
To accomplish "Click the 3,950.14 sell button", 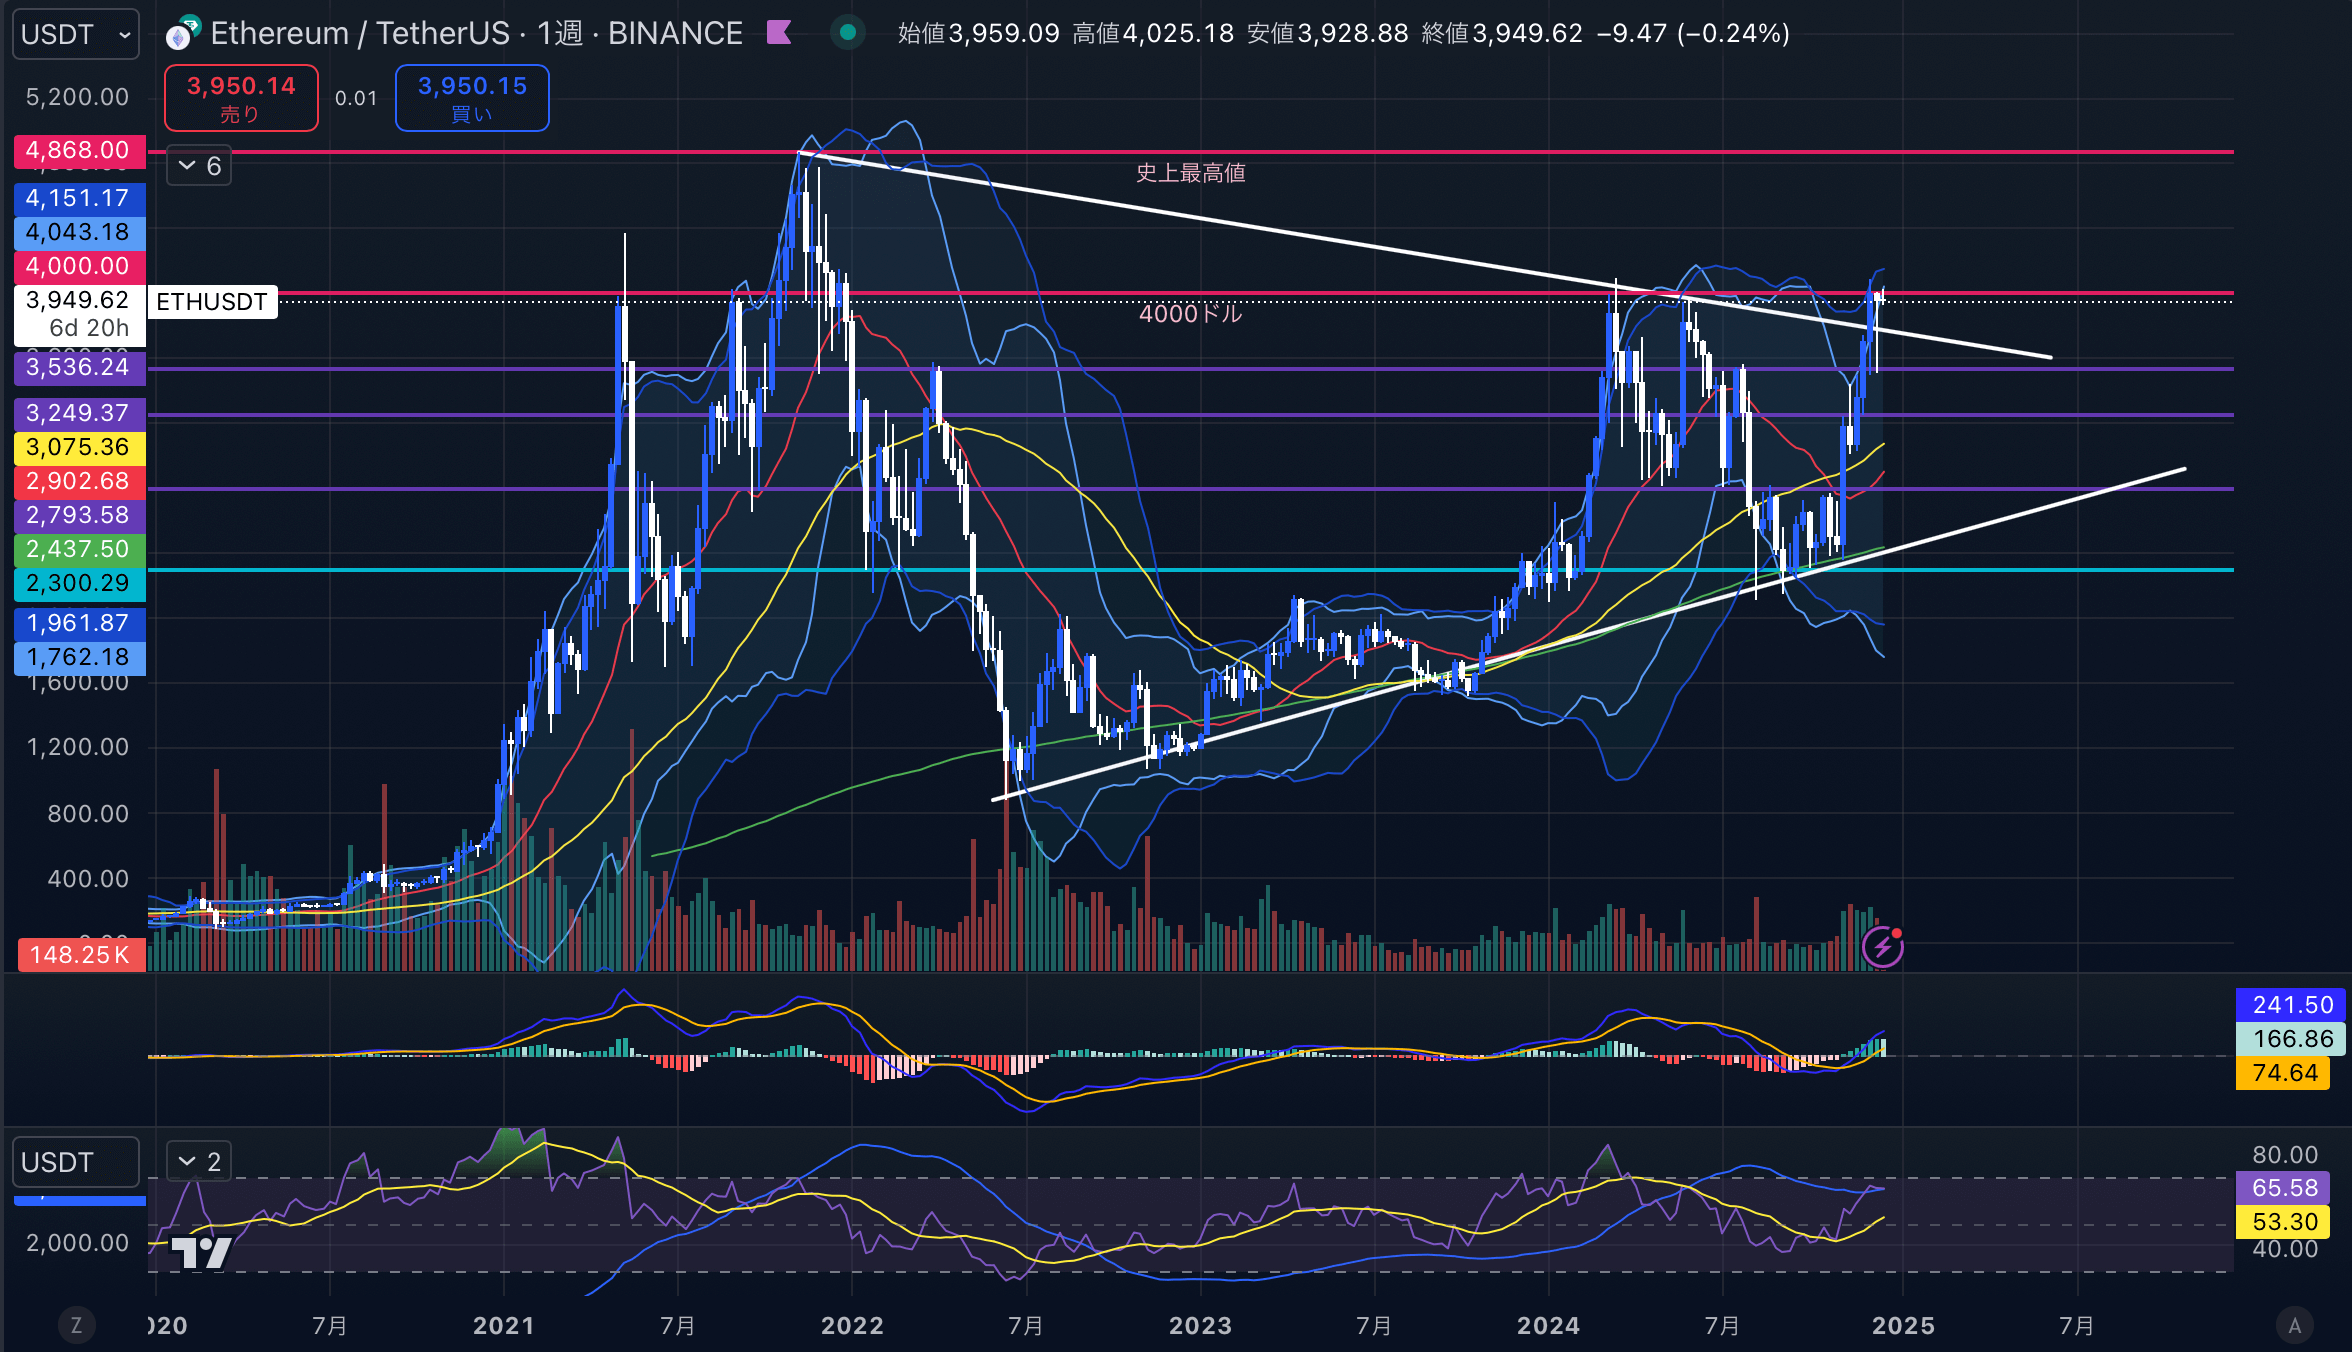I will pos(241,98).
